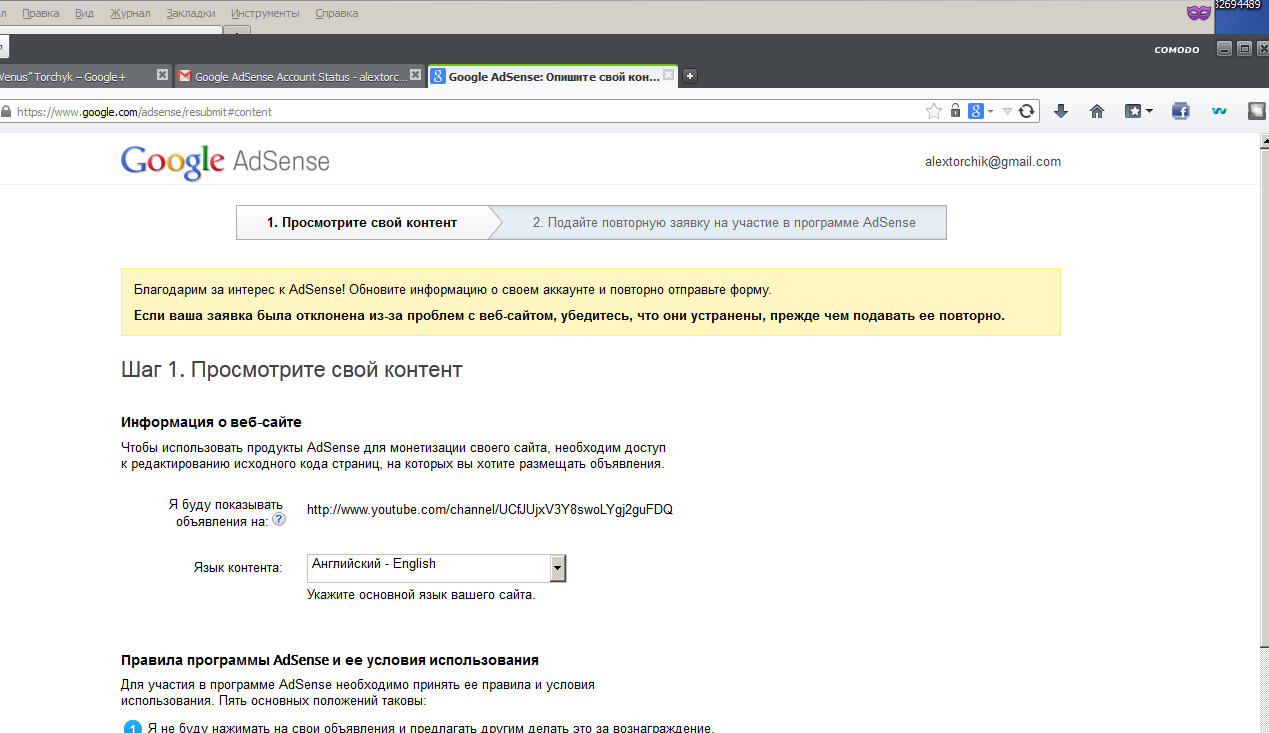Click the Язык контента label
The height and width of the screenshot is (733, 1269).
pyautogui.click(x=238, y=568)
